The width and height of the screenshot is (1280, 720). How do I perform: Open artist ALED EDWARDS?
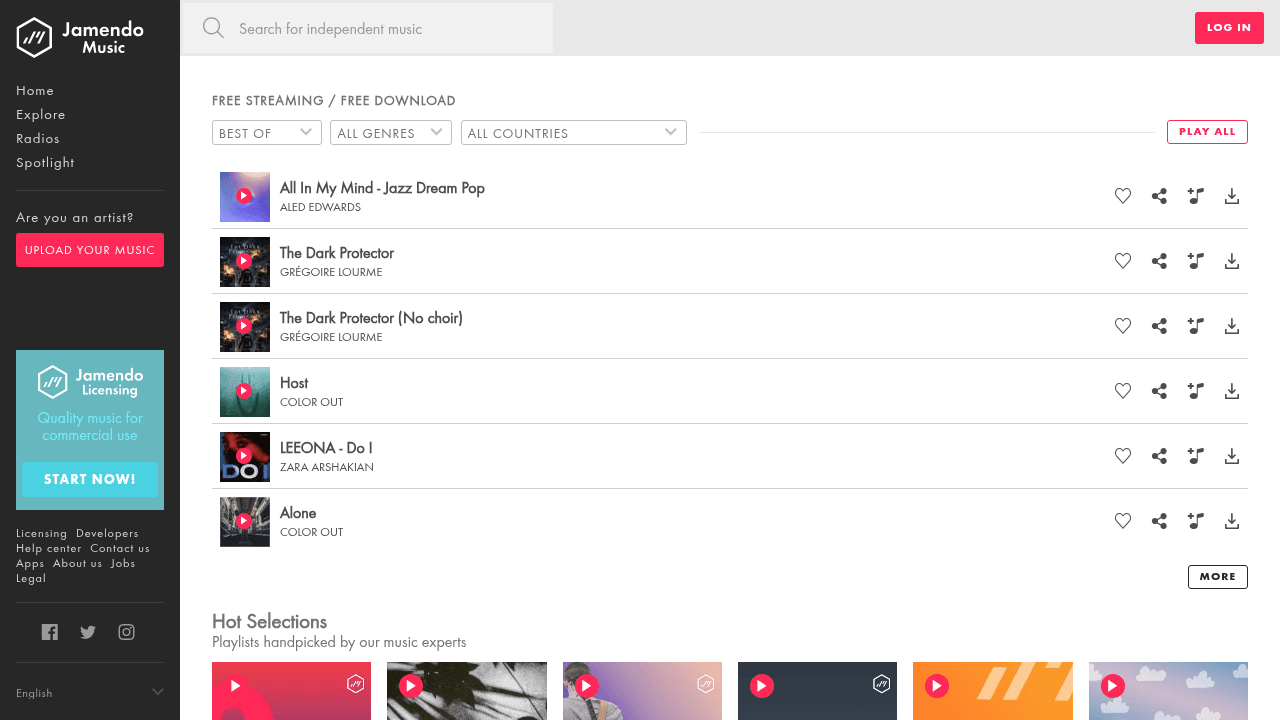(x=320, y=207)
